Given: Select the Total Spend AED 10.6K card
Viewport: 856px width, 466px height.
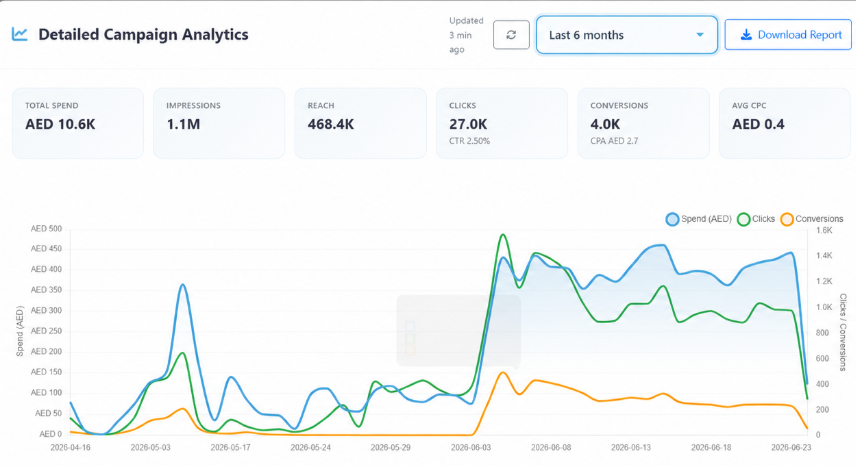Looking at the screenshot, I should point(78,123).
